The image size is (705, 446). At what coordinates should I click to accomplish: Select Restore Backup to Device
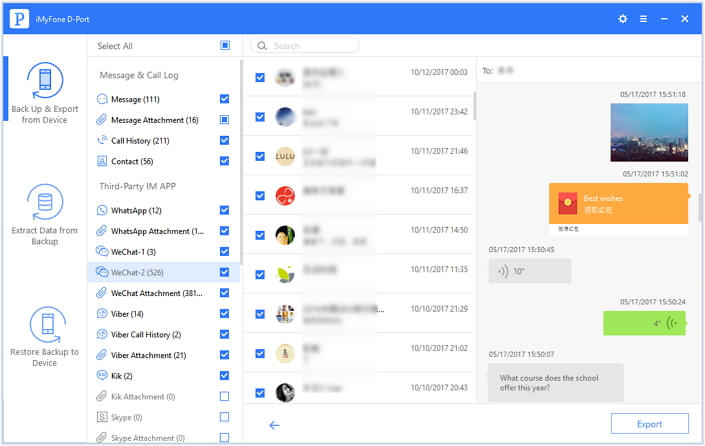click(x=45, y=336)
